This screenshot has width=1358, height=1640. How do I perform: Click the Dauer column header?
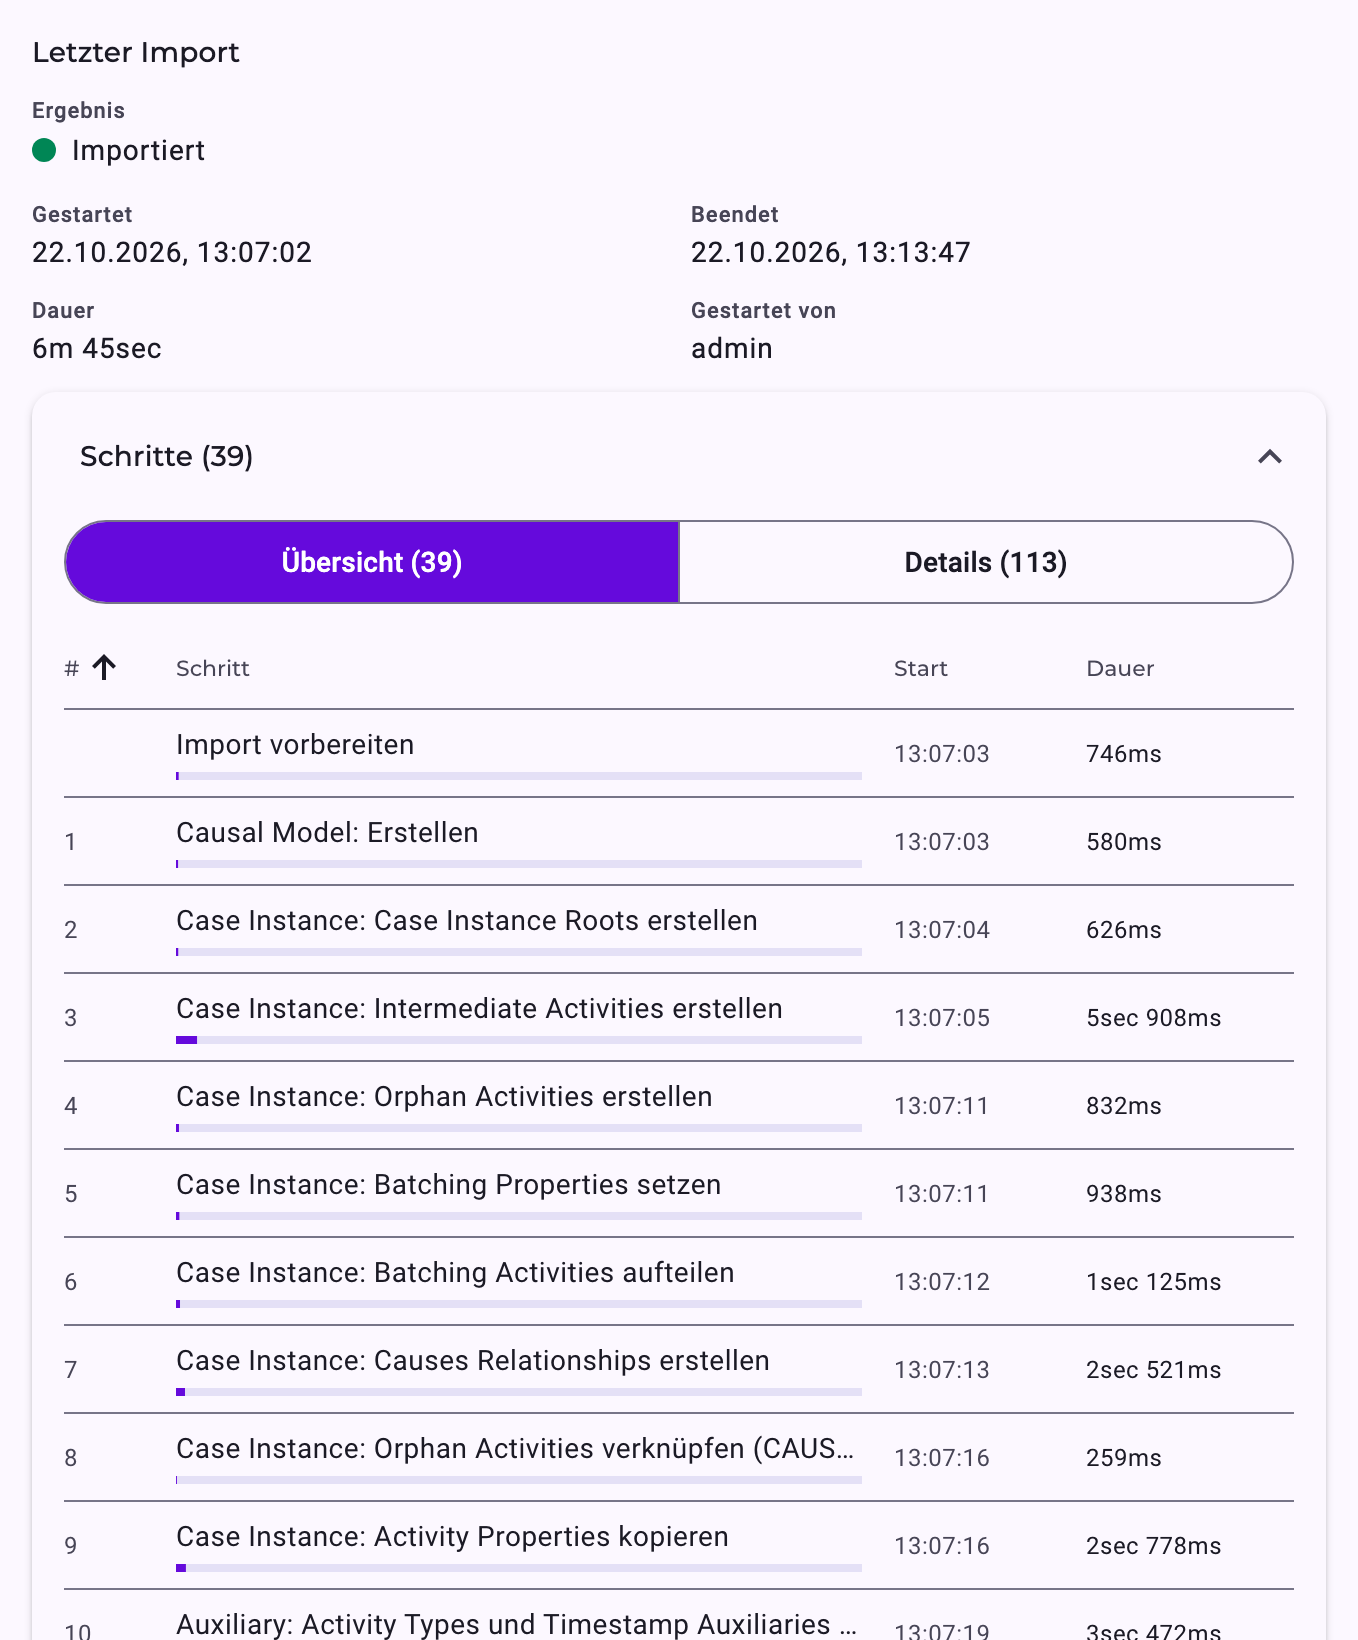pyautogui.click(x=1120, y=668)
